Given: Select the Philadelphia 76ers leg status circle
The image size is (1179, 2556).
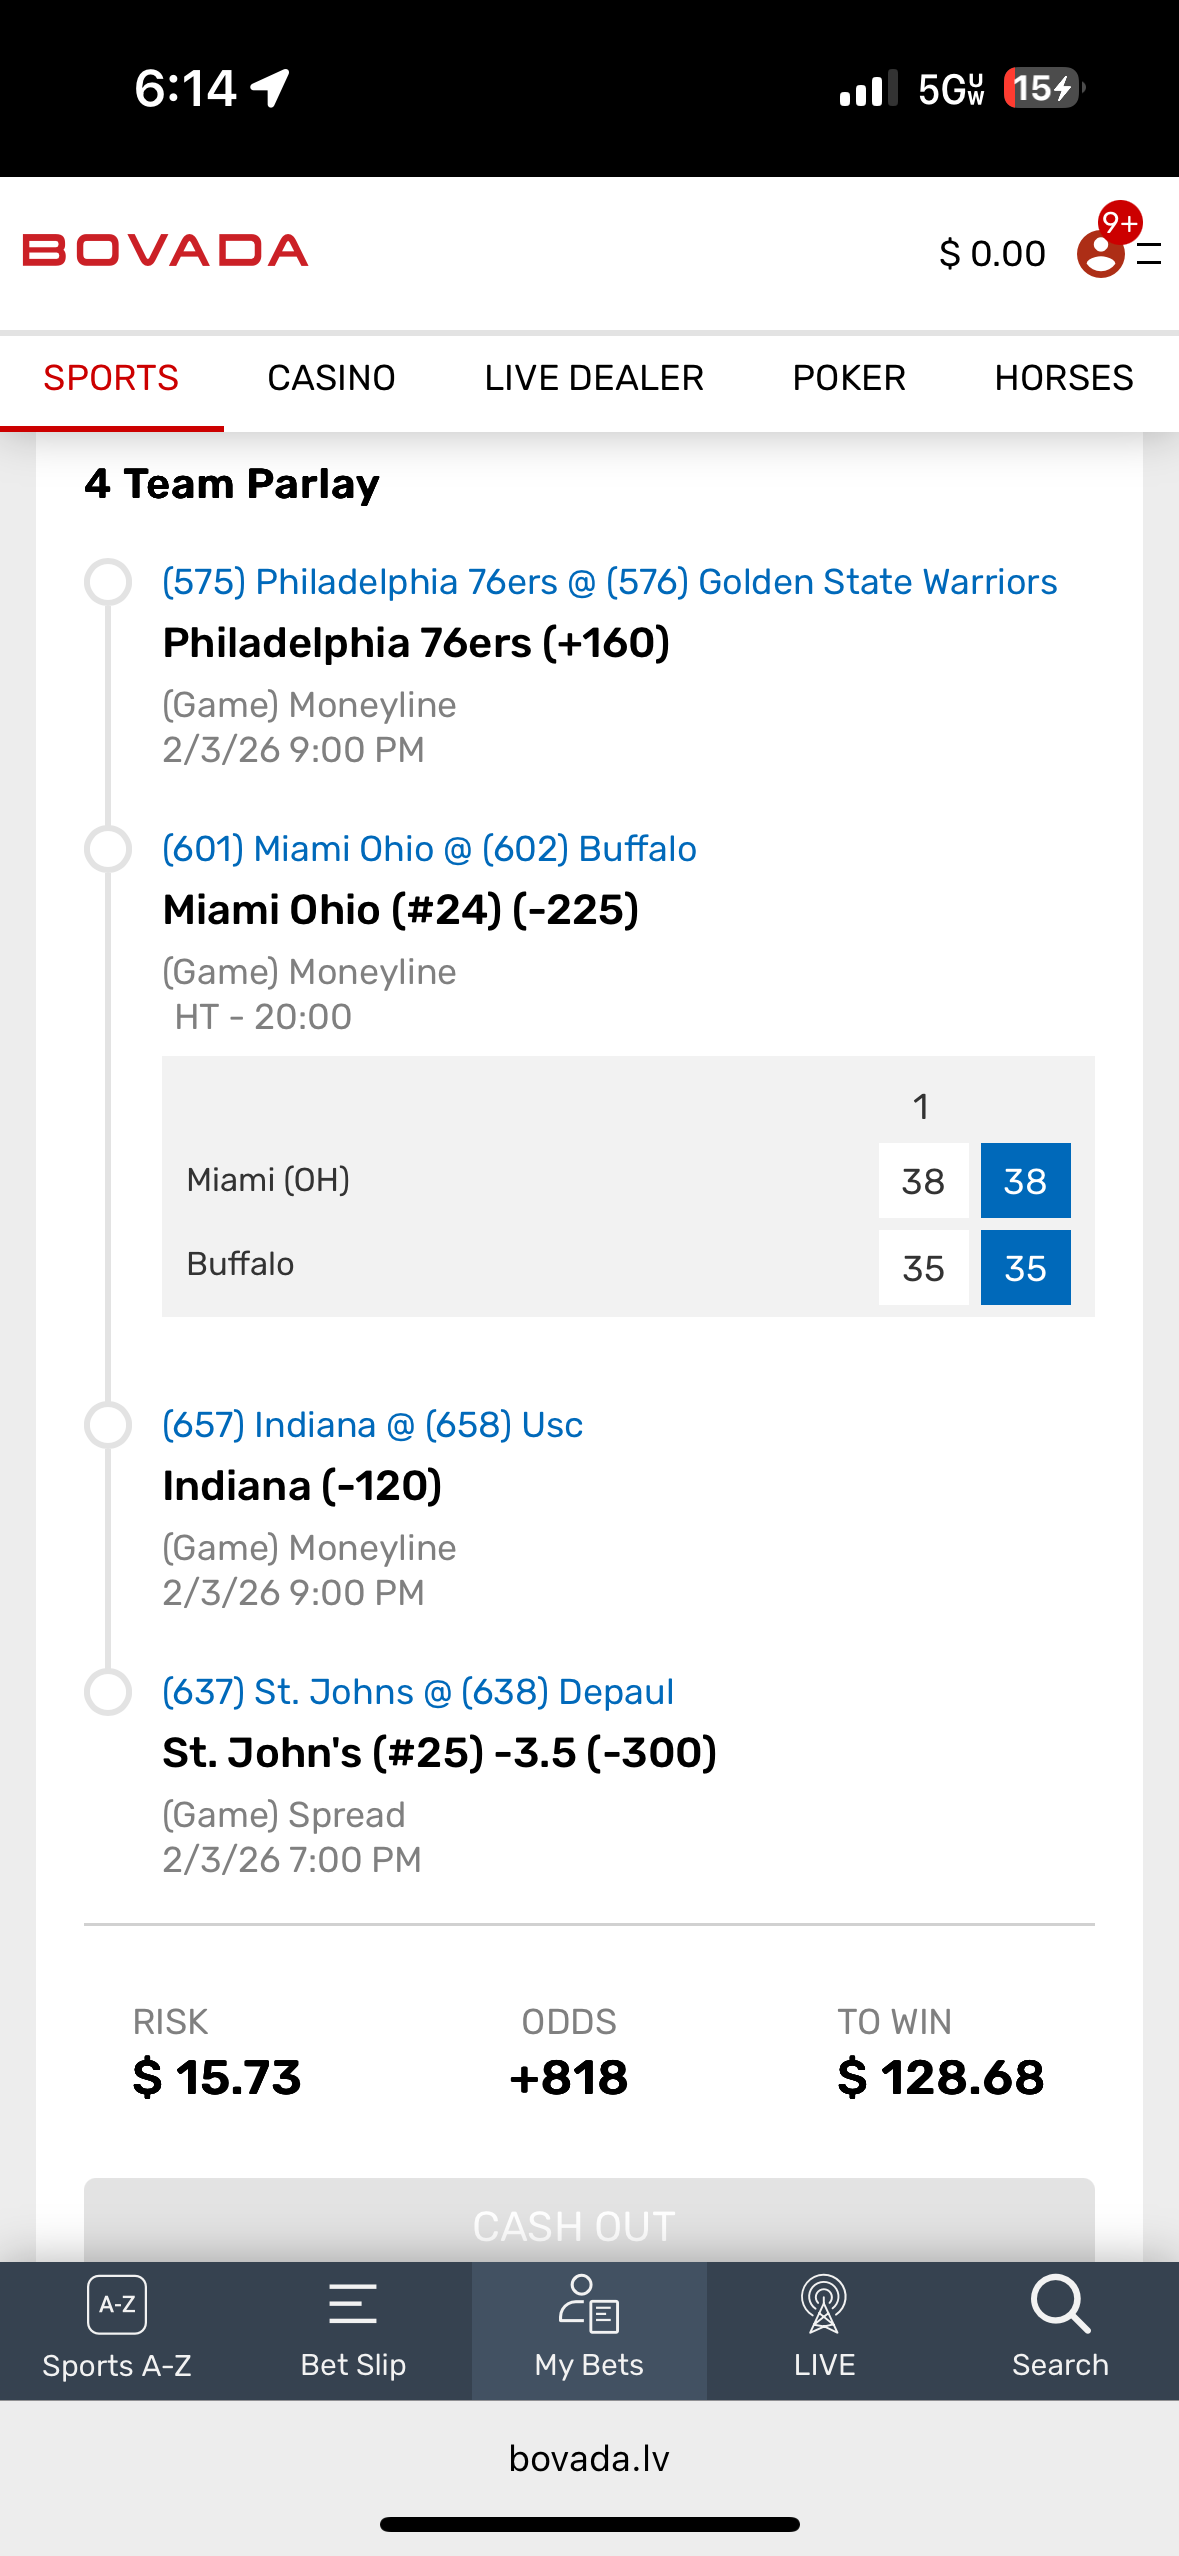Looking at the screenshot, I should point(108,582).
